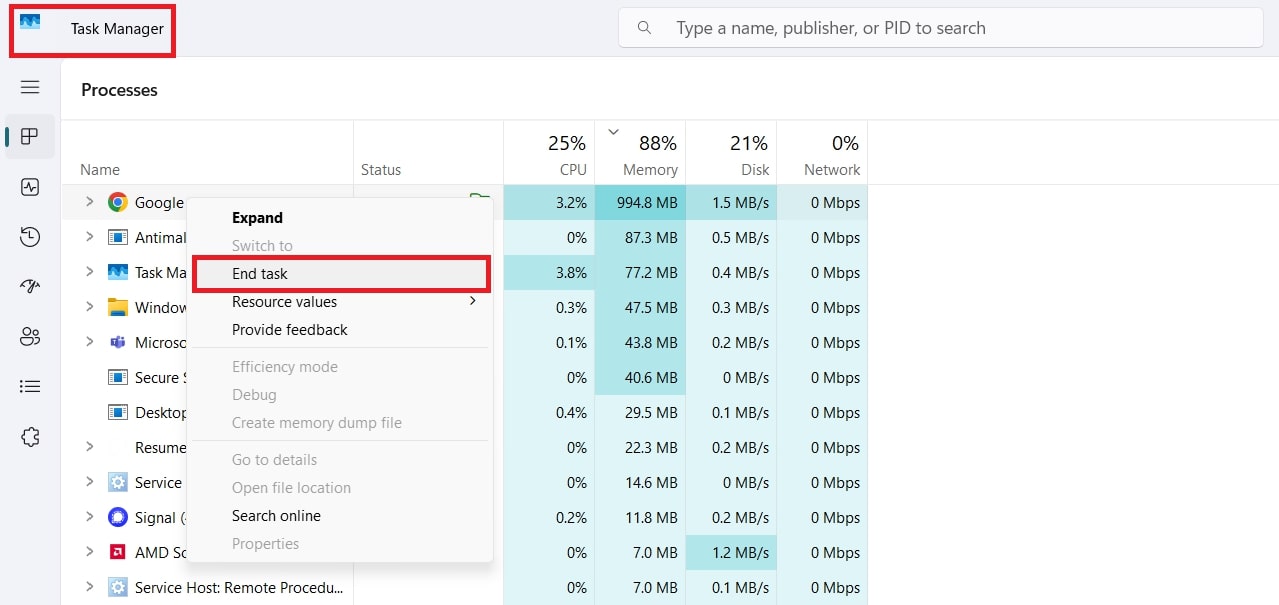The image size is (1279, 605).
Task: Click the Service Host: Remote Procedure icon
Action: click(118, 587)
